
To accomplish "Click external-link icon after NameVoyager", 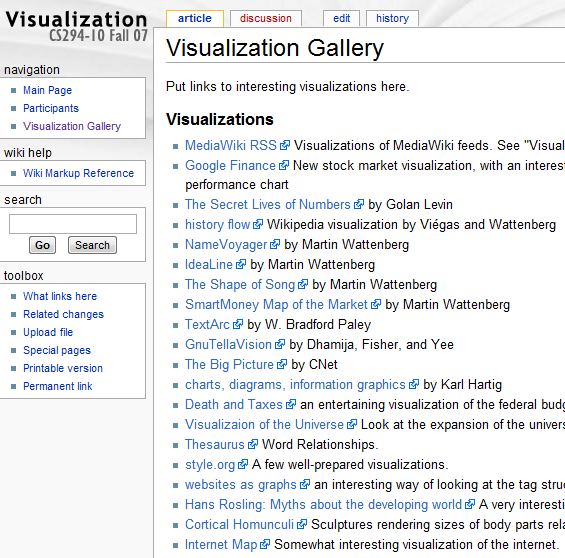I will 275,244.
